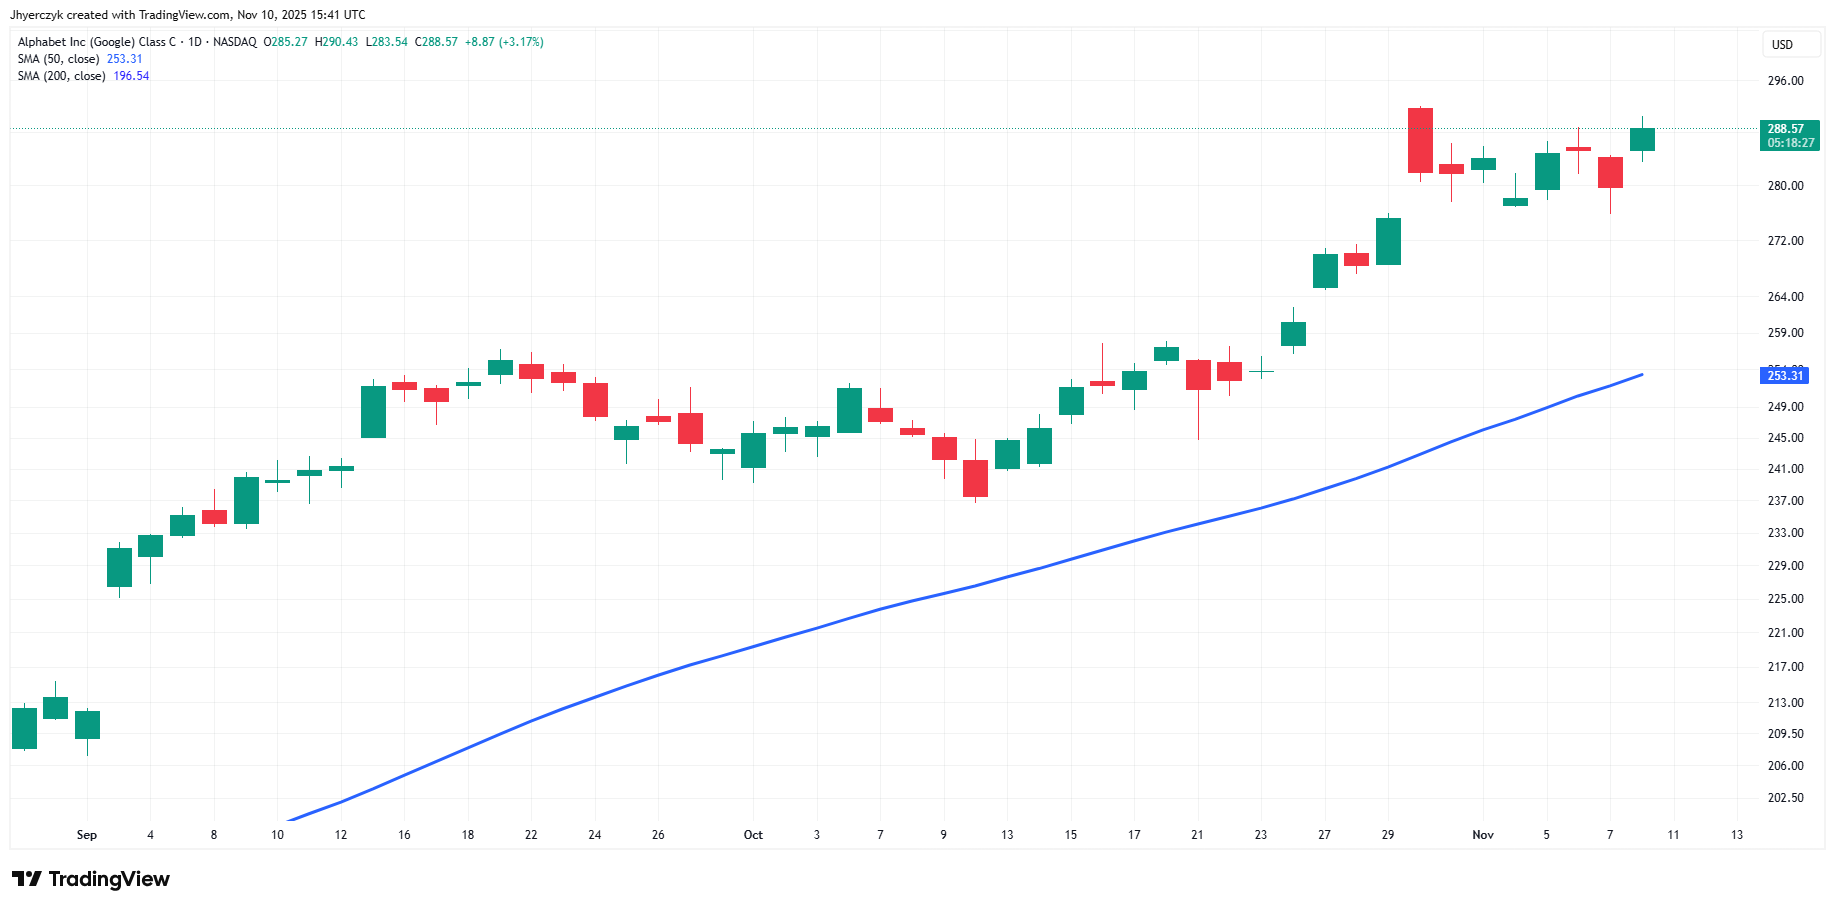Click the TradingView logo icon
Screen dimensions: 1835x909
coord(27,879)
